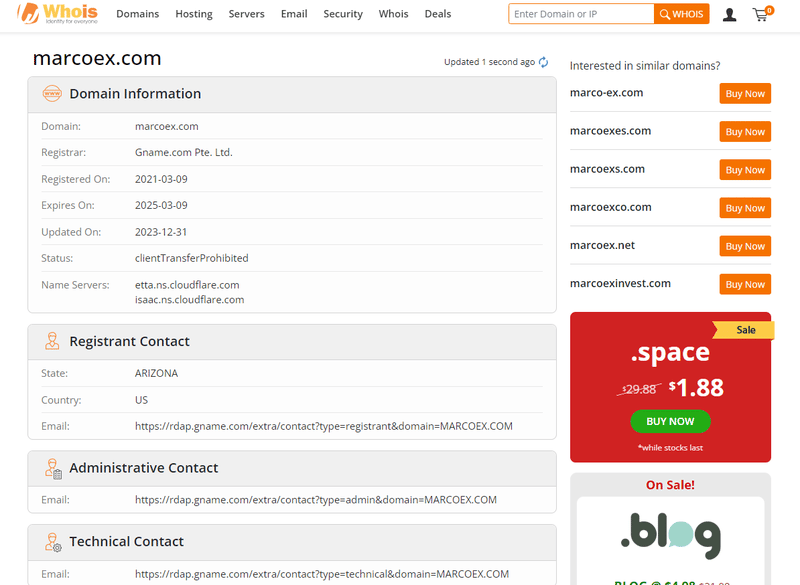The height and width of the screenshot is (585, 800).
Task: Click similar domain marcoexco.com text
Action: point(611,208)
